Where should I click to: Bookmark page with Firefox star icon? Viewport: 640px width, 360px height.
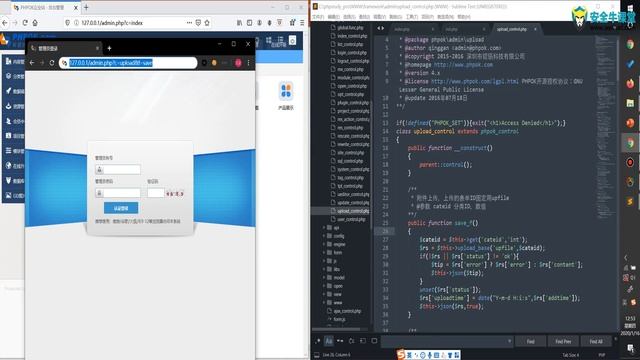pos(207,23)
